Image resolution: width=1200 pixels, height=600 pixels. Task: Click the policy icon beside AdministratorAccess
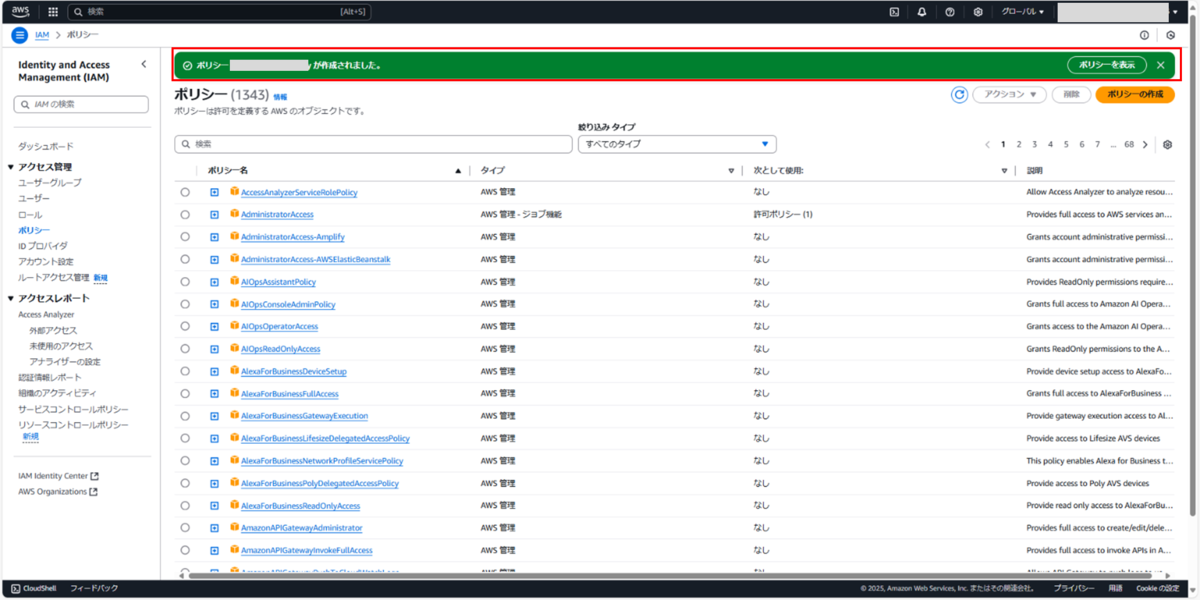[235, 214]
